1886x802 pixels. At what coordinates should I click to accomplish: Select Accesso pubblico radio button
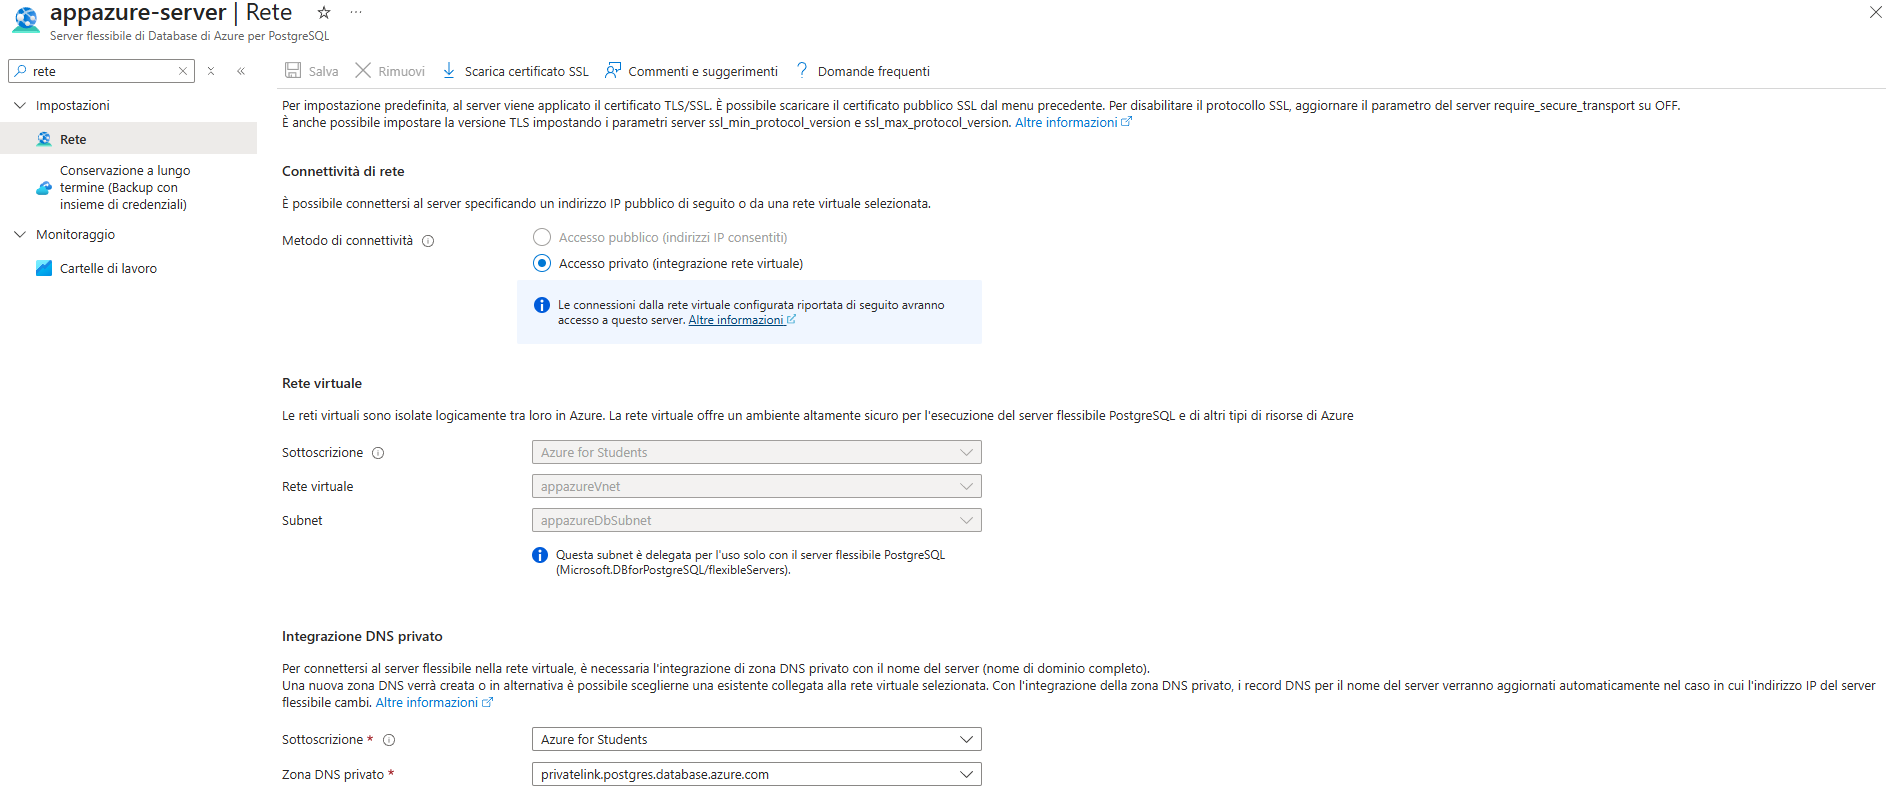click(542, 237)
